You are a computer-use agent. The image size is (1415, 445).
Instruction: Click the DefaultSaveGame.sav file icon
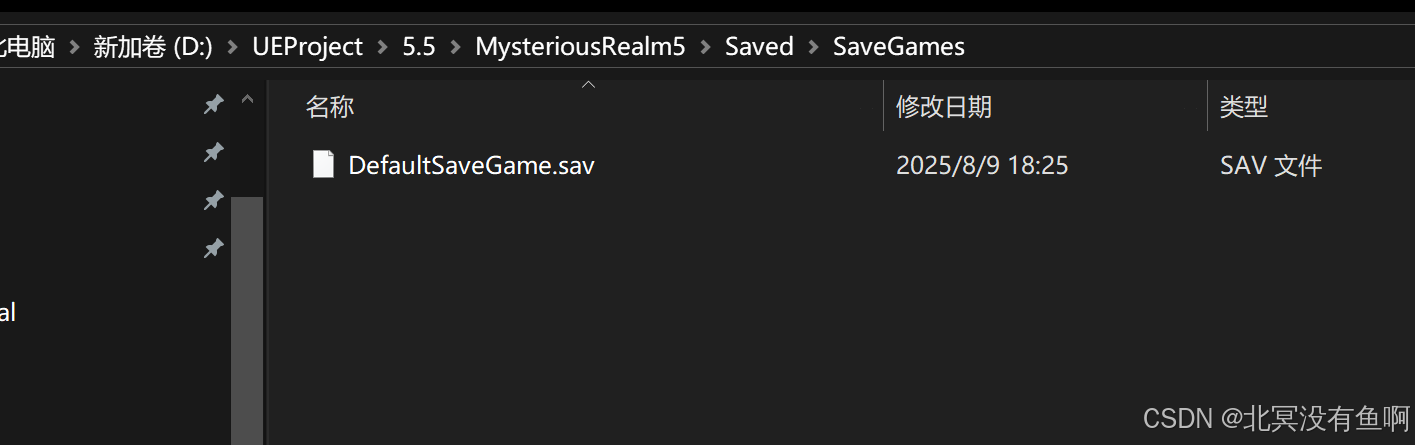pyautogui.click(x=323, y=164)
